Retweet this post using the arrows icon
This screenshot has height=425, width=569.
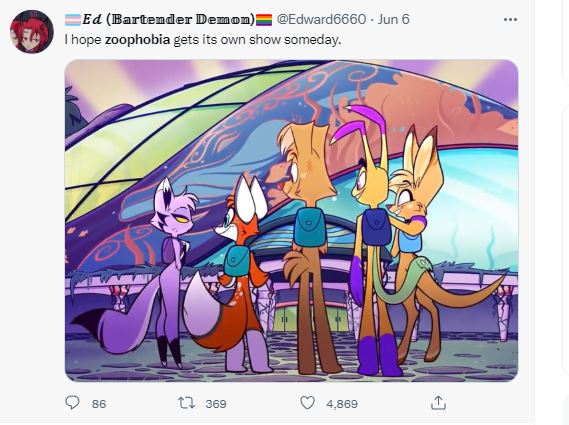pos(187,403)
